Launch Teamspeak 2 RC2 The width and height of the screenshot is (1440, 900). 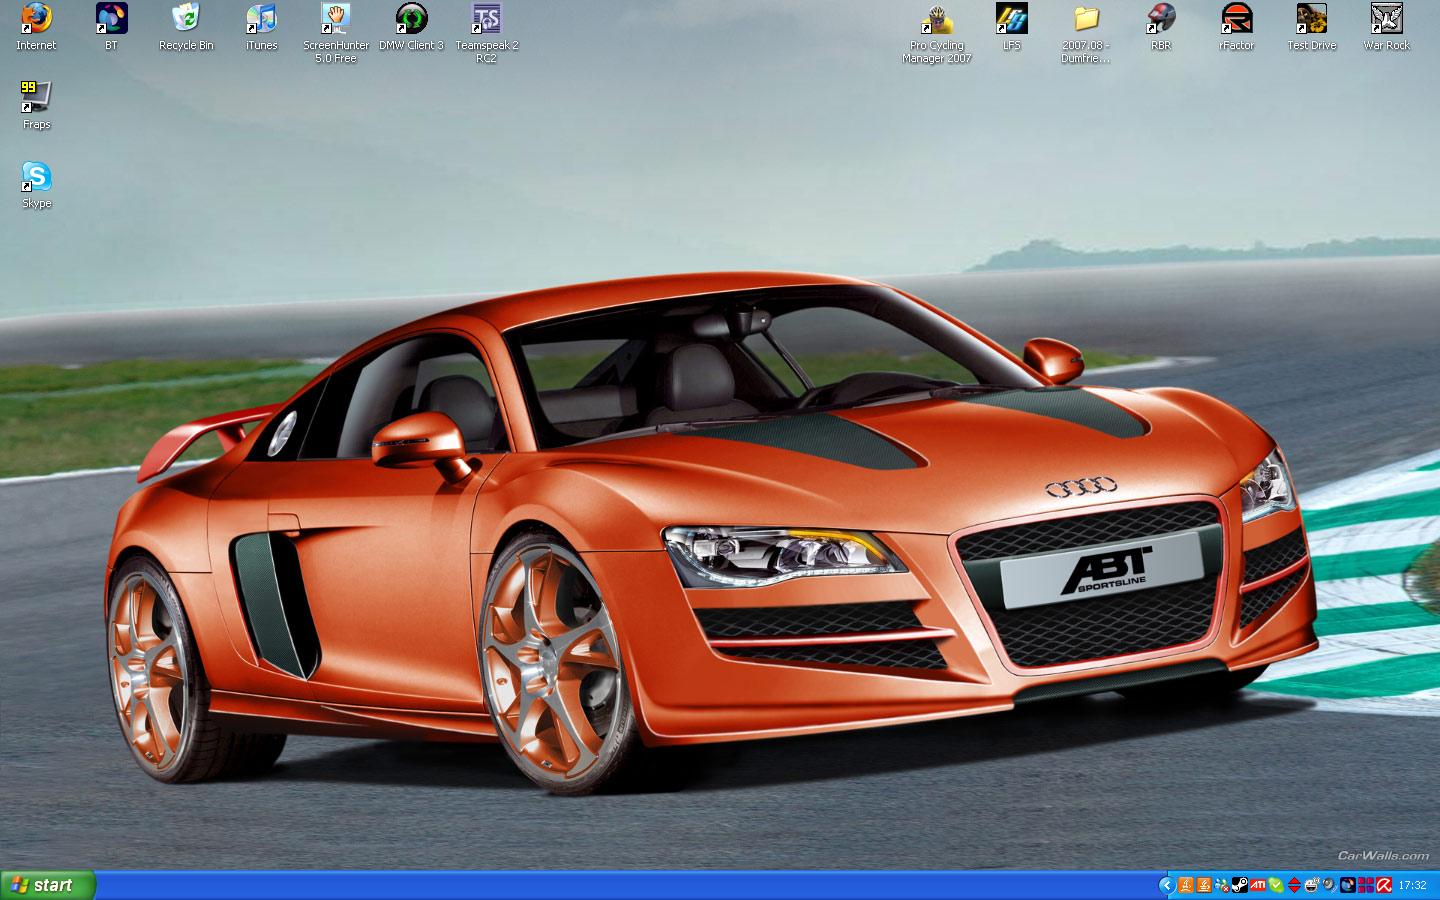(x=486, y=33)
